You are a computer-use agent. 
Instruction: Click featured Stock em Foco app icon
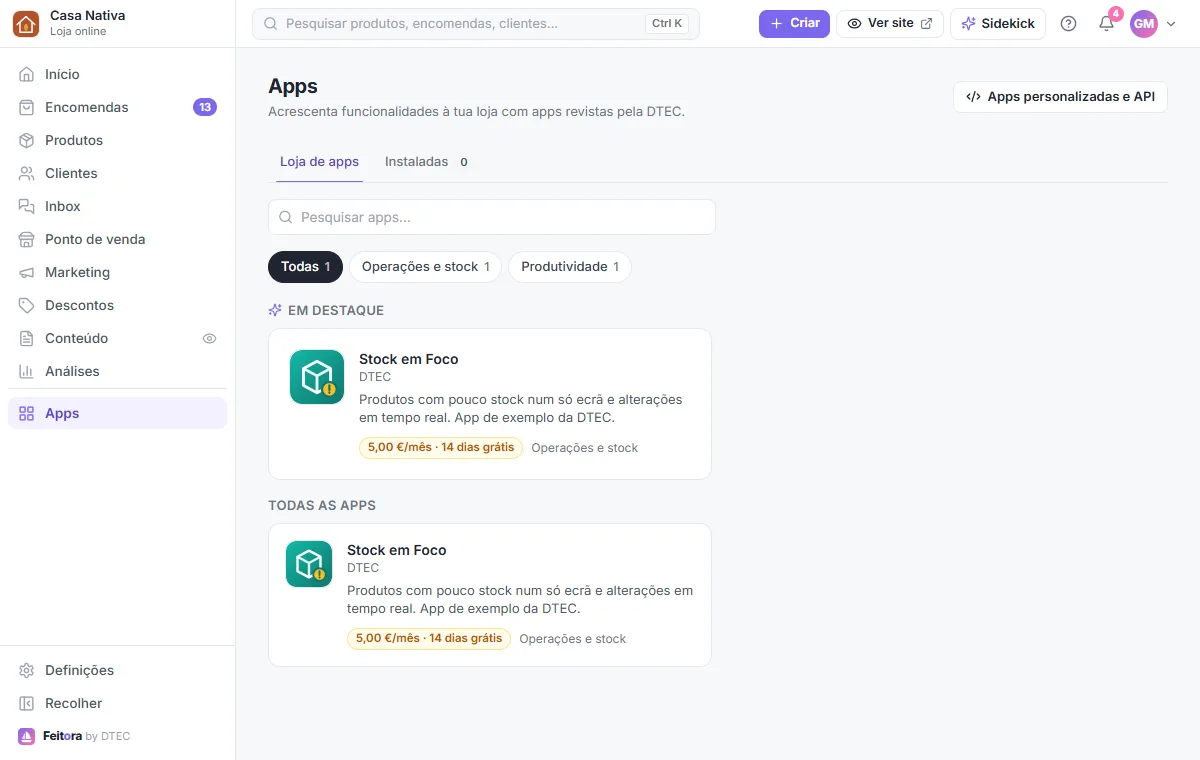coord(317,377)
